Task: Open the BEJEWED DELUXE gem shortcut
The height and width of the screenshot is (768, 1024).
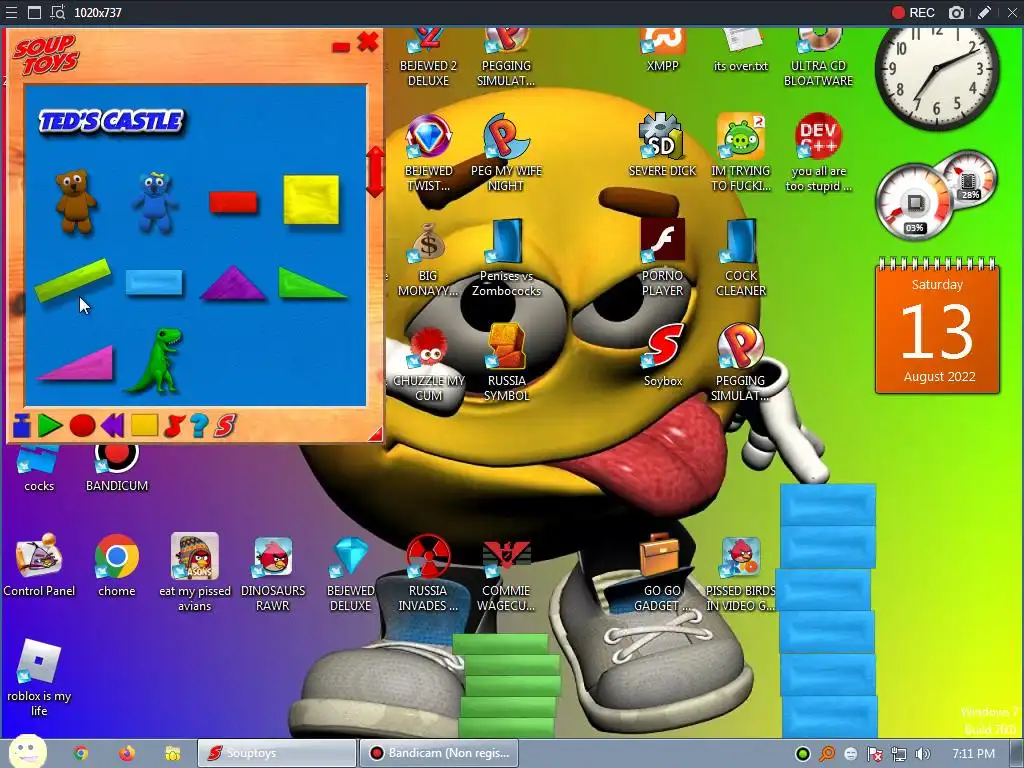Action: (x=351, y=573)
